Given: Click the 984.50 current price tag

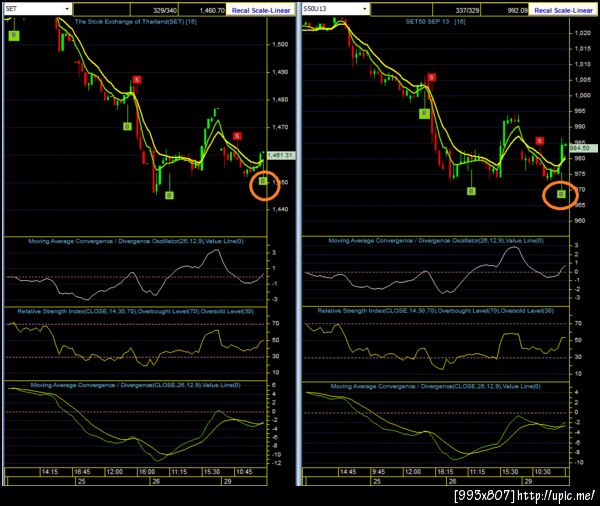Looking at the screenshot, I should pos(583,148).
